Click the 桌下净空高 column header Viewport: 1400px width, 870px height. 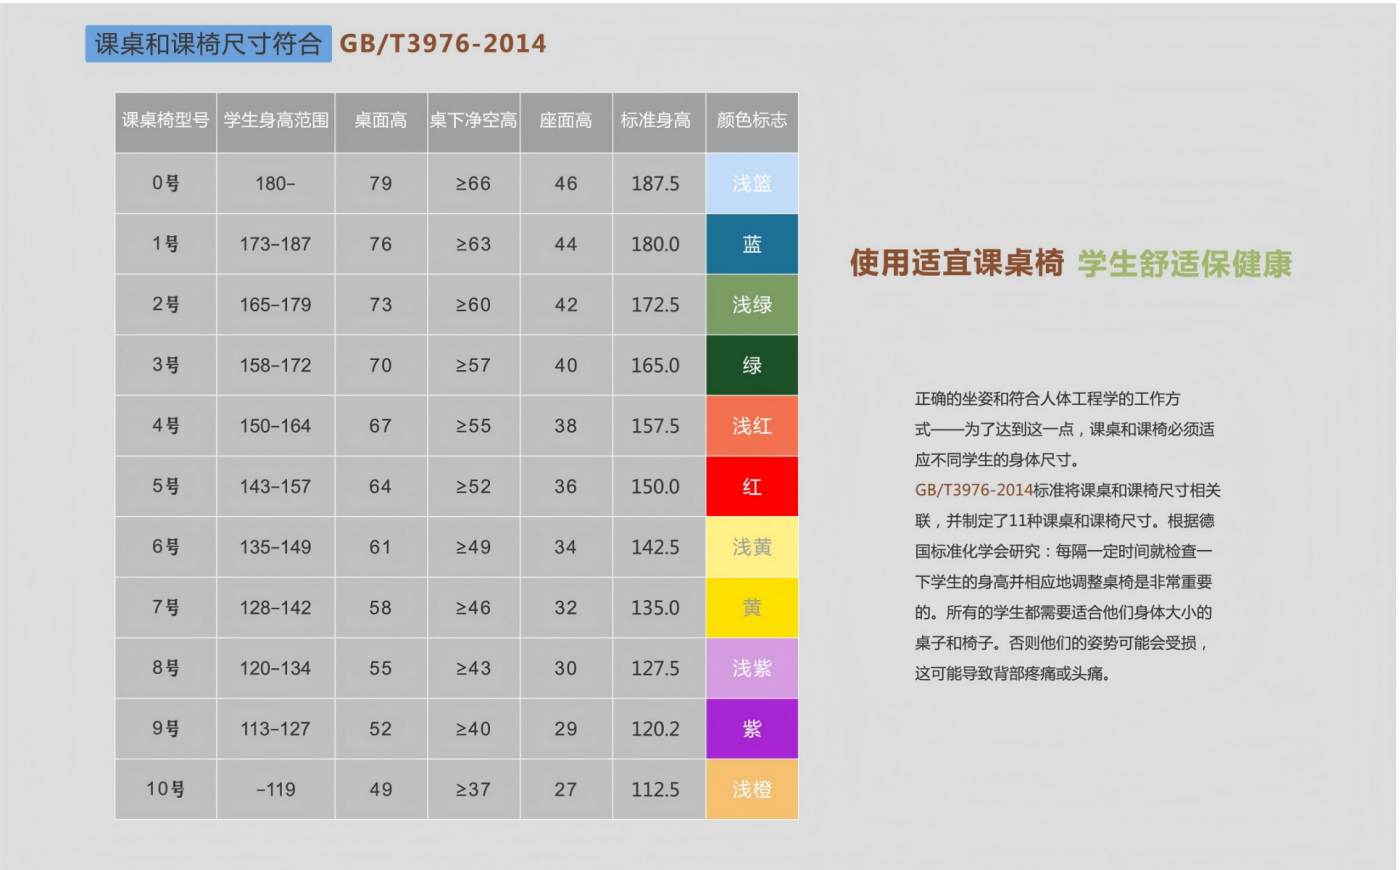tap(473, 121)
